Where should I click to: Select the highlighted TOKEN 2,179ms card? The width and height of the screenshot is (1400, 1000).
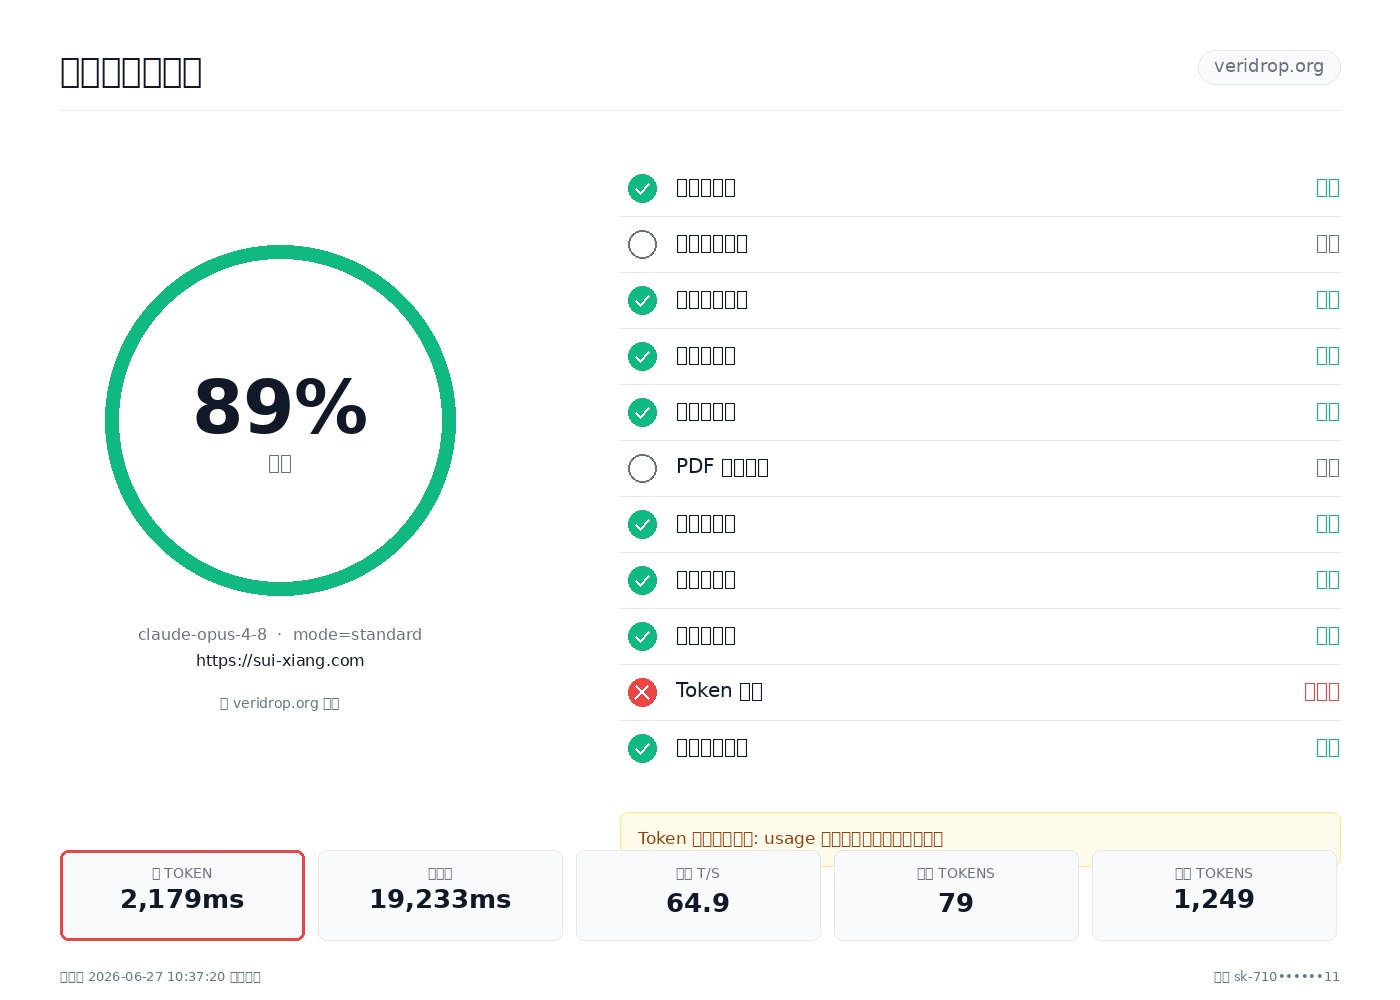[182, 895]
